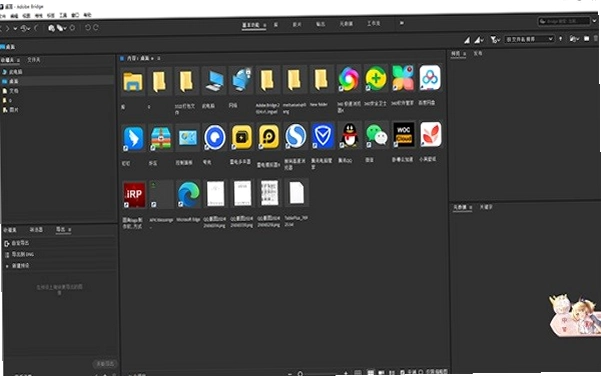Expand the workspace overflow arrow after tabs
The image size is (601, 376).
click(x=402, y=23)
